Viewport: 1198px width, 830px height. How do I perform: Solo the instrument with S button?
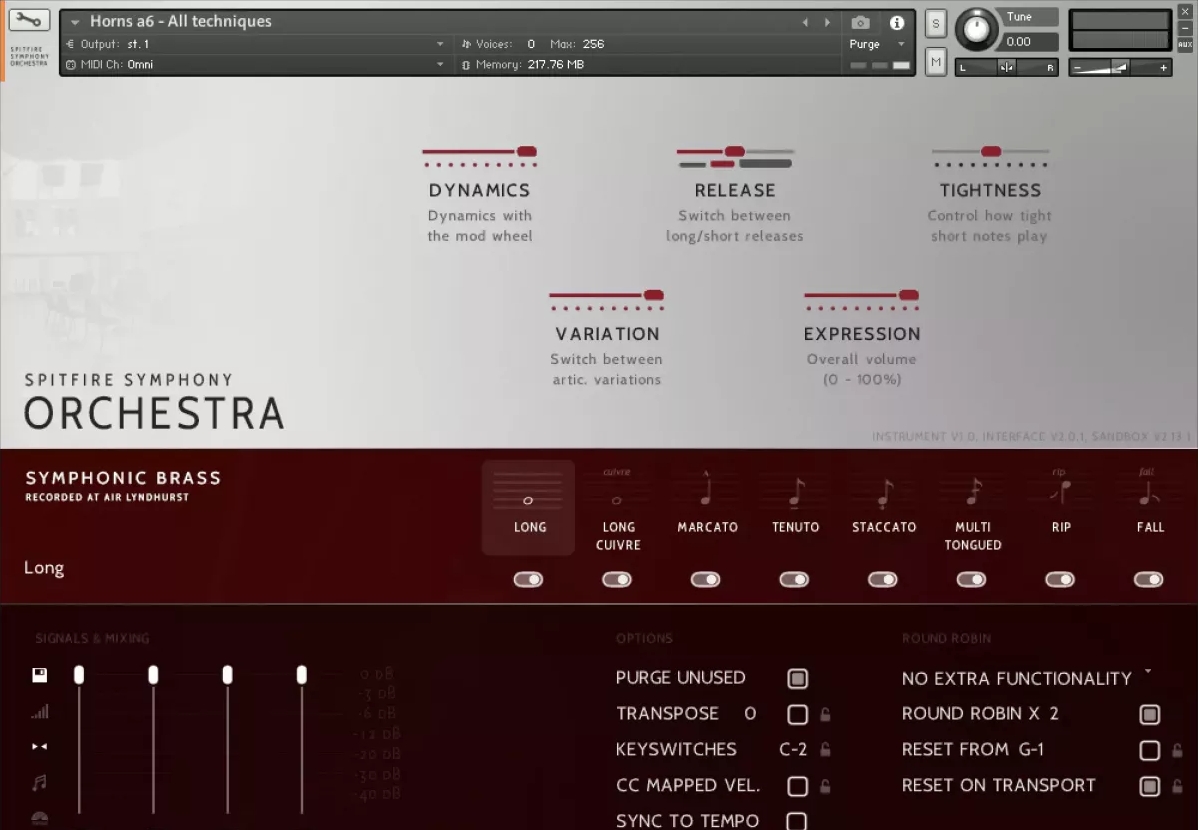click(936, 24)
